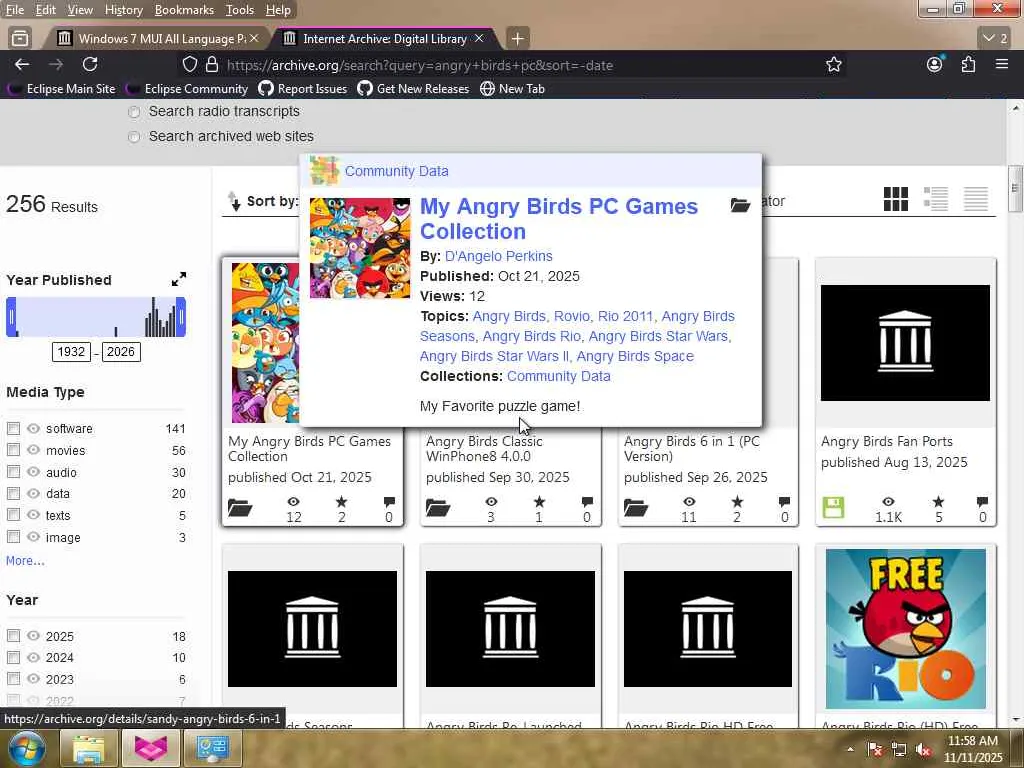
Task: Check the 2025 year filter
Action: click(13, 635)
